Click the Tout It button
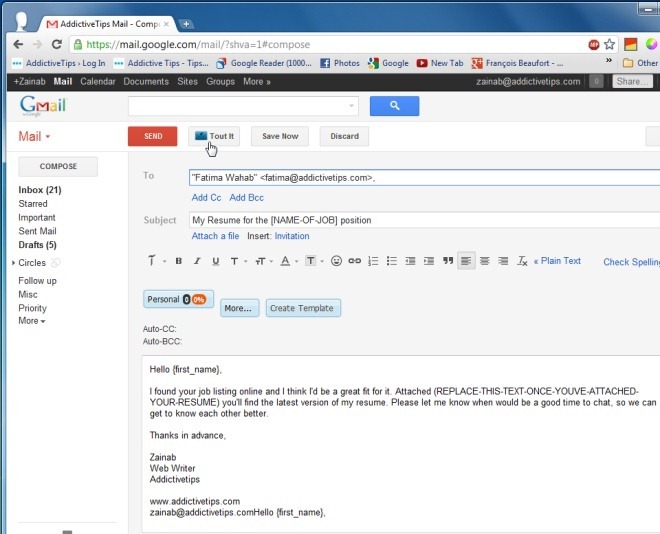660x534 pixels. click(214, 136)
